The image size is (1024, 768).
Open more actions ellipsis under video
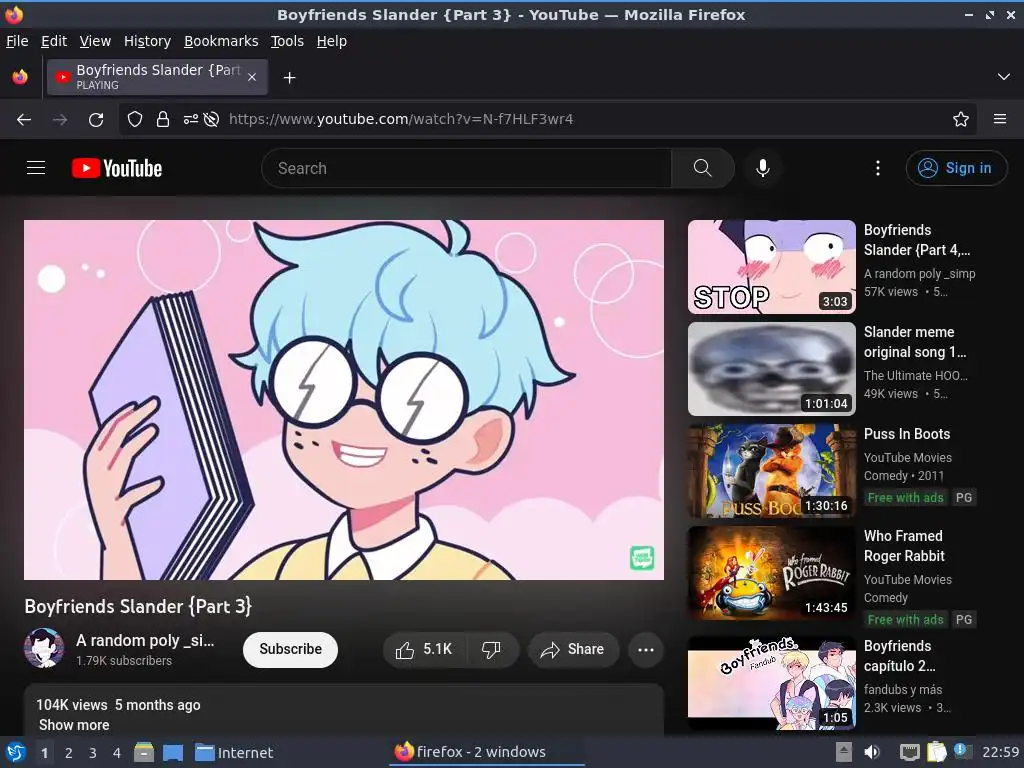(645, 649)
